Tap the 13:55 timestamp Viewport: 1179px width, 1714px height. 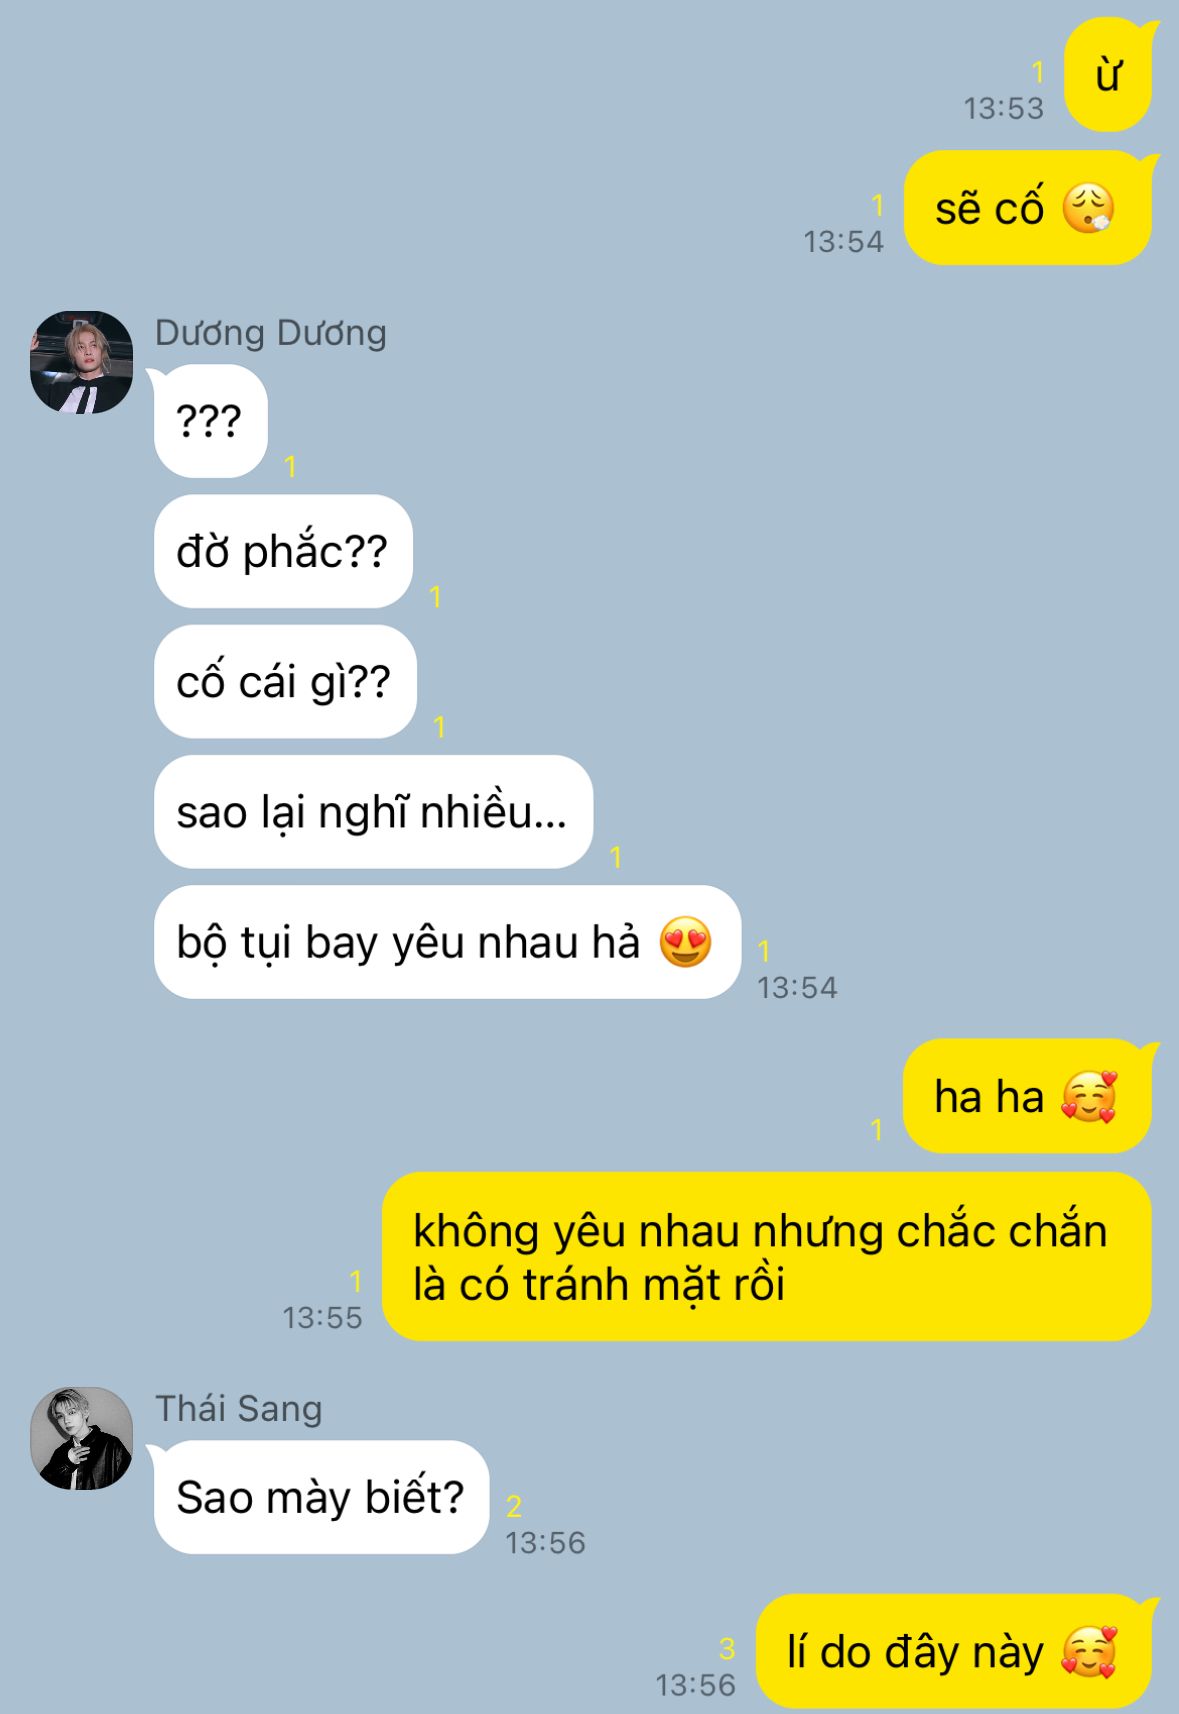(x=322, y=1318)
